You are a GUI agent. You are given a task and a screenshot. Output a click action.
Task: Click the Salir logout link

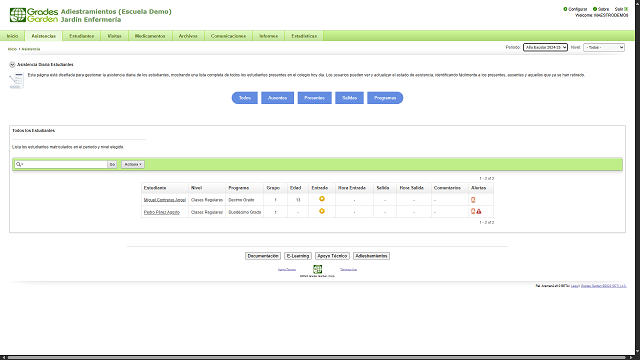click(x=619, y=9)
